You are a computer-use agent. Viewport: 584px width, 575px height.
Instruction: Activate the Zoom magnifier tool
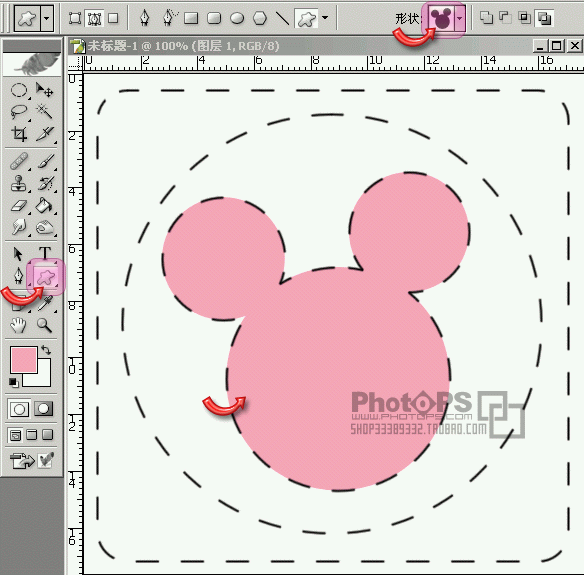pyautogui.click(x=44, y=325)
